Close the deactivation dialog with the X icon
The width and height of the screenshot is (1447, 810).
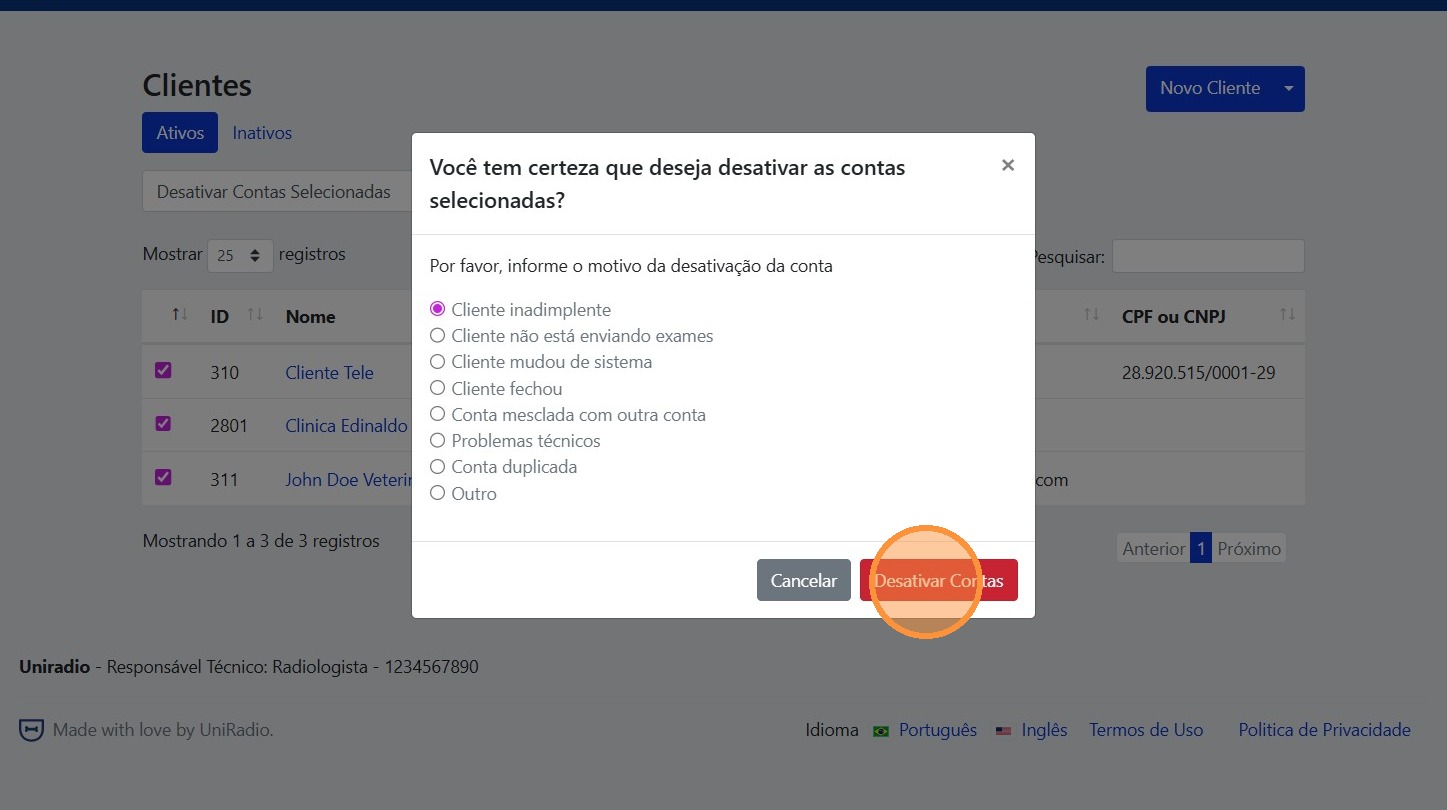tap(1007, 165)
